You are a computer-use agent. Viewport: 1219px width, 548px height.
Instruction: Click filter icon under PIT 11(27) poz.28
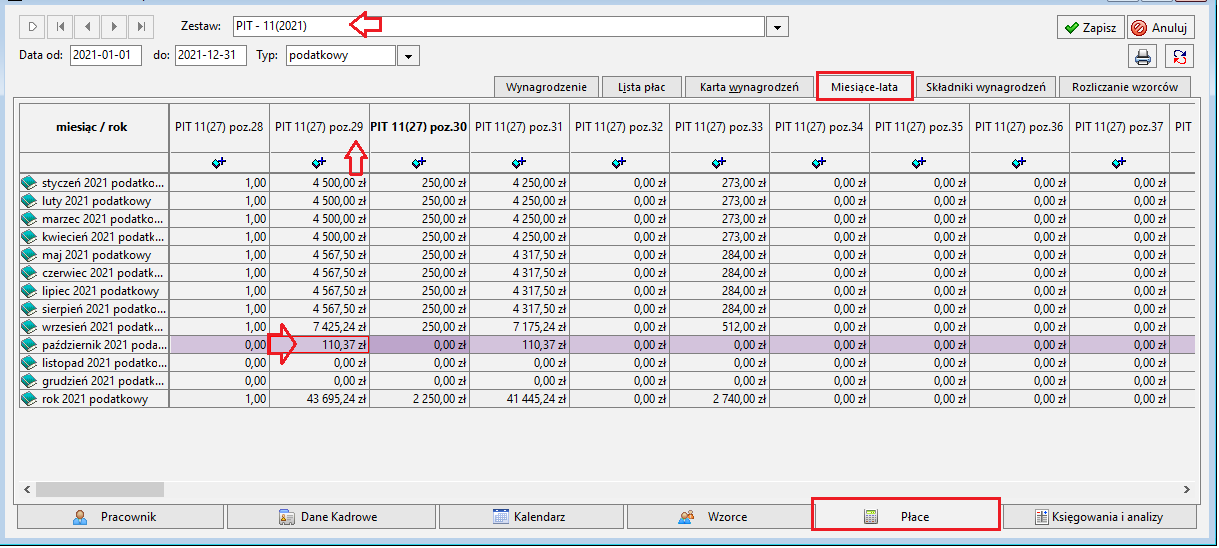[x=219, y=162]
